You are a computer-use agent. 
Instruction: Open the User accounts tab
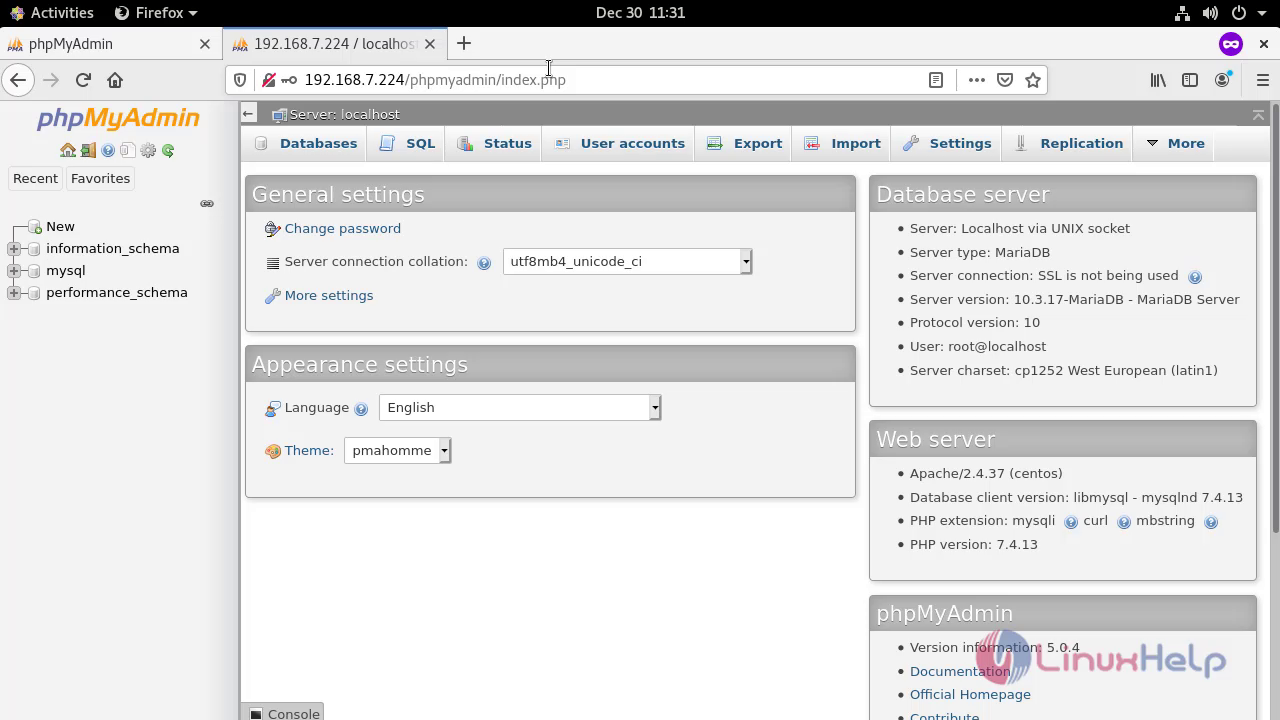(620, 143)
